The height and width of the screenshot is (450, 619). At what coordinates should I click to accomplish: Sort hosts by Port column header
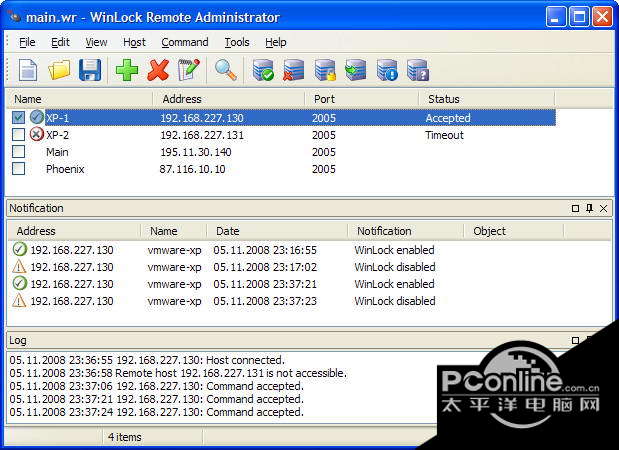362,99
